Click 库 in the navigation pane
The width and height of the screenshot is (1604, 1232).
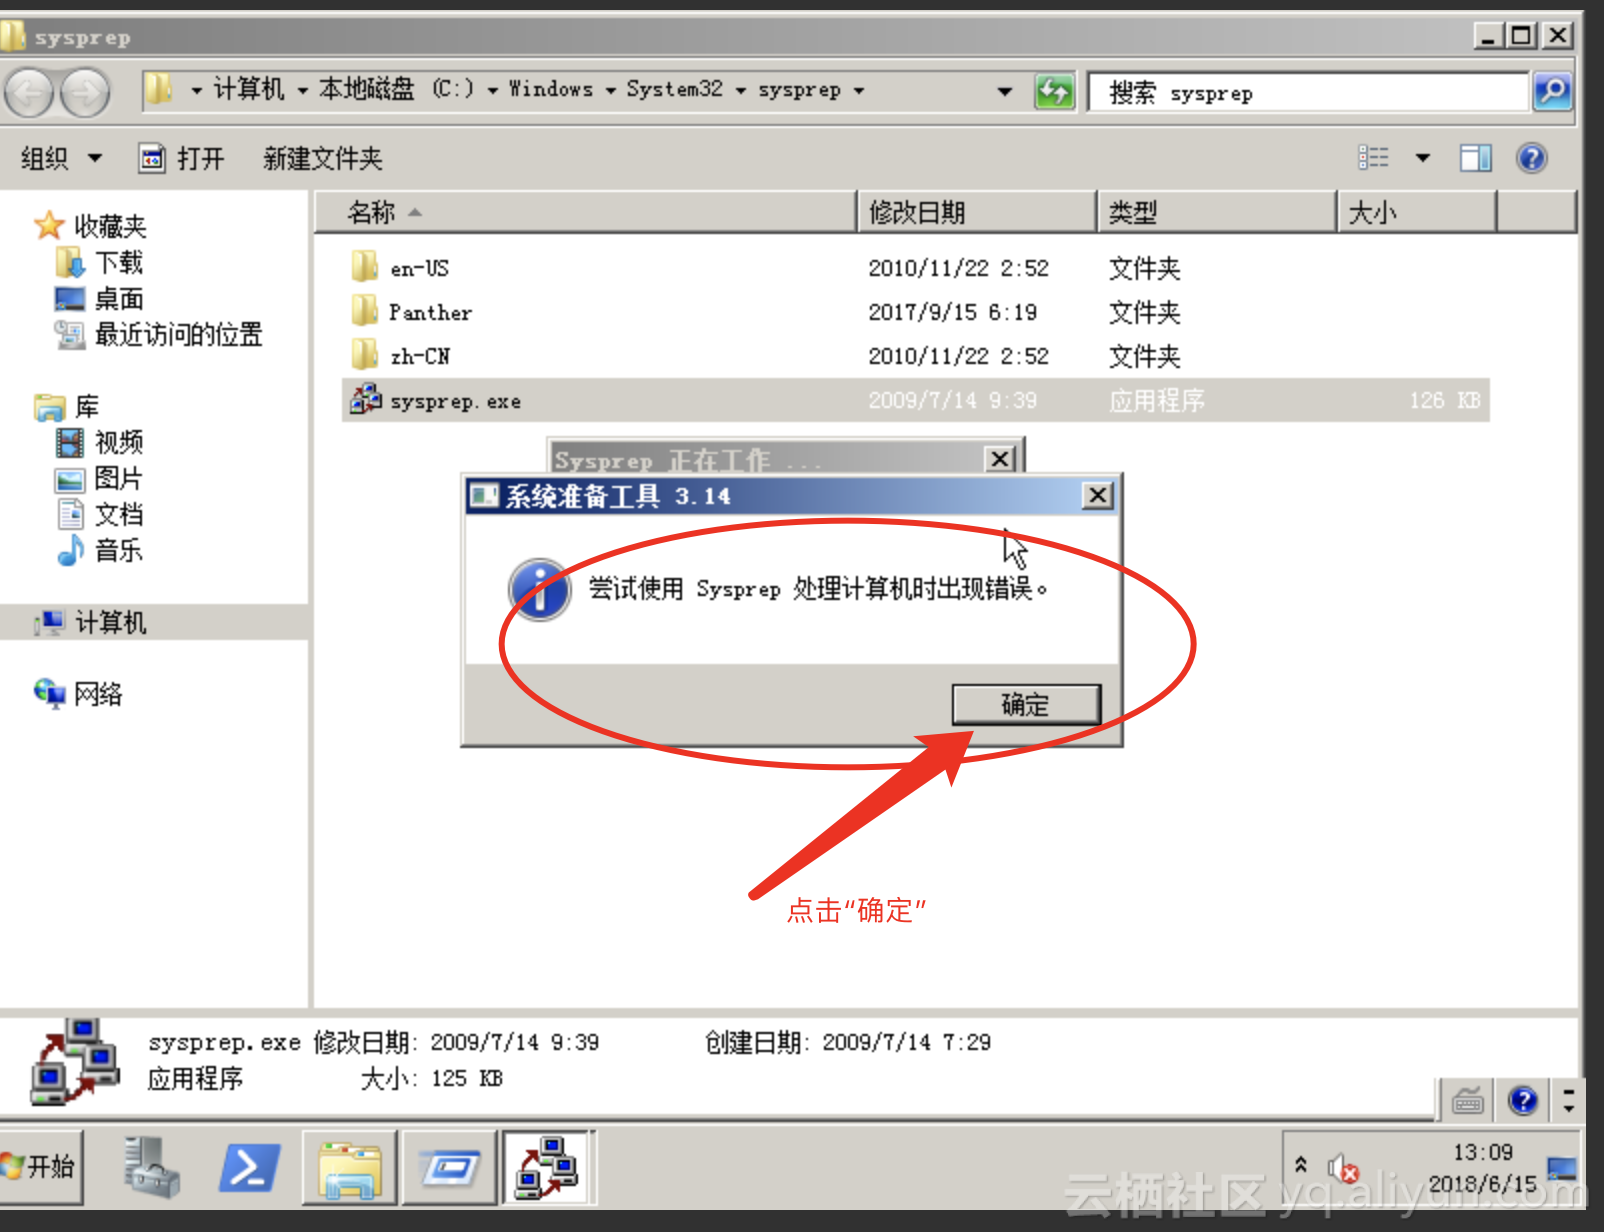point(87,406)
